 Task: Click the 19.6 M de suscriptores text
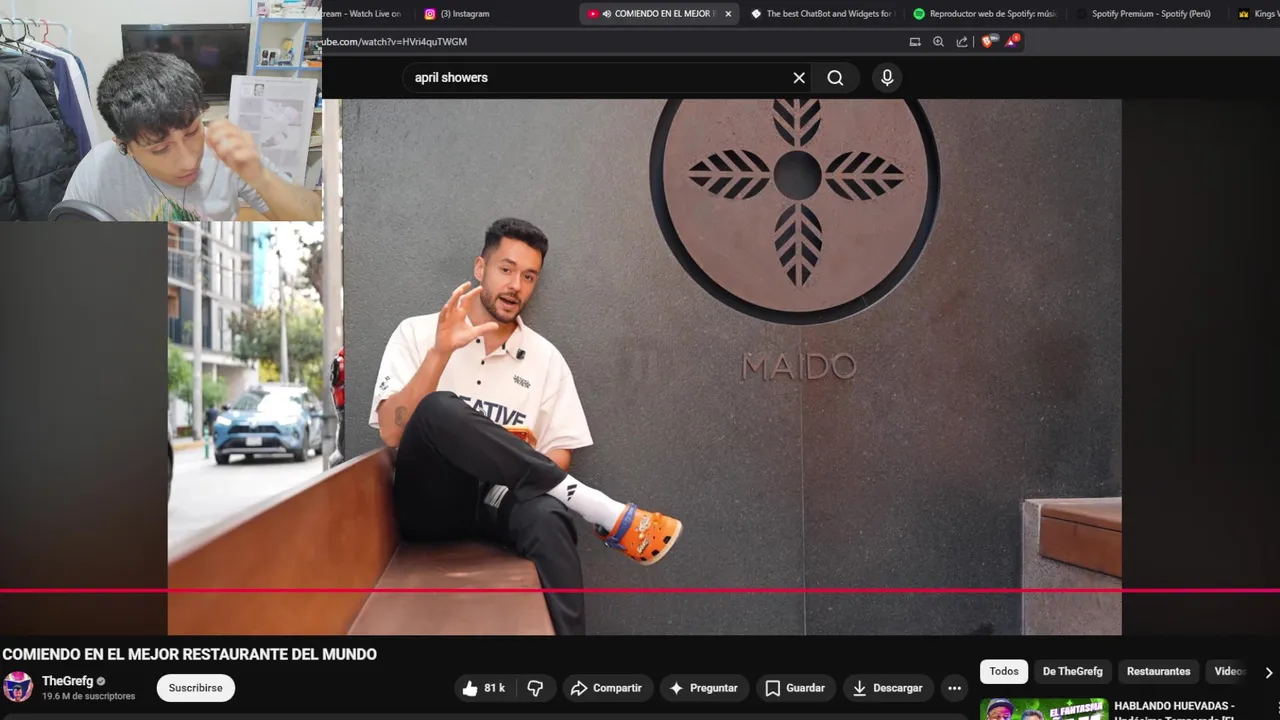pos(88,697)
